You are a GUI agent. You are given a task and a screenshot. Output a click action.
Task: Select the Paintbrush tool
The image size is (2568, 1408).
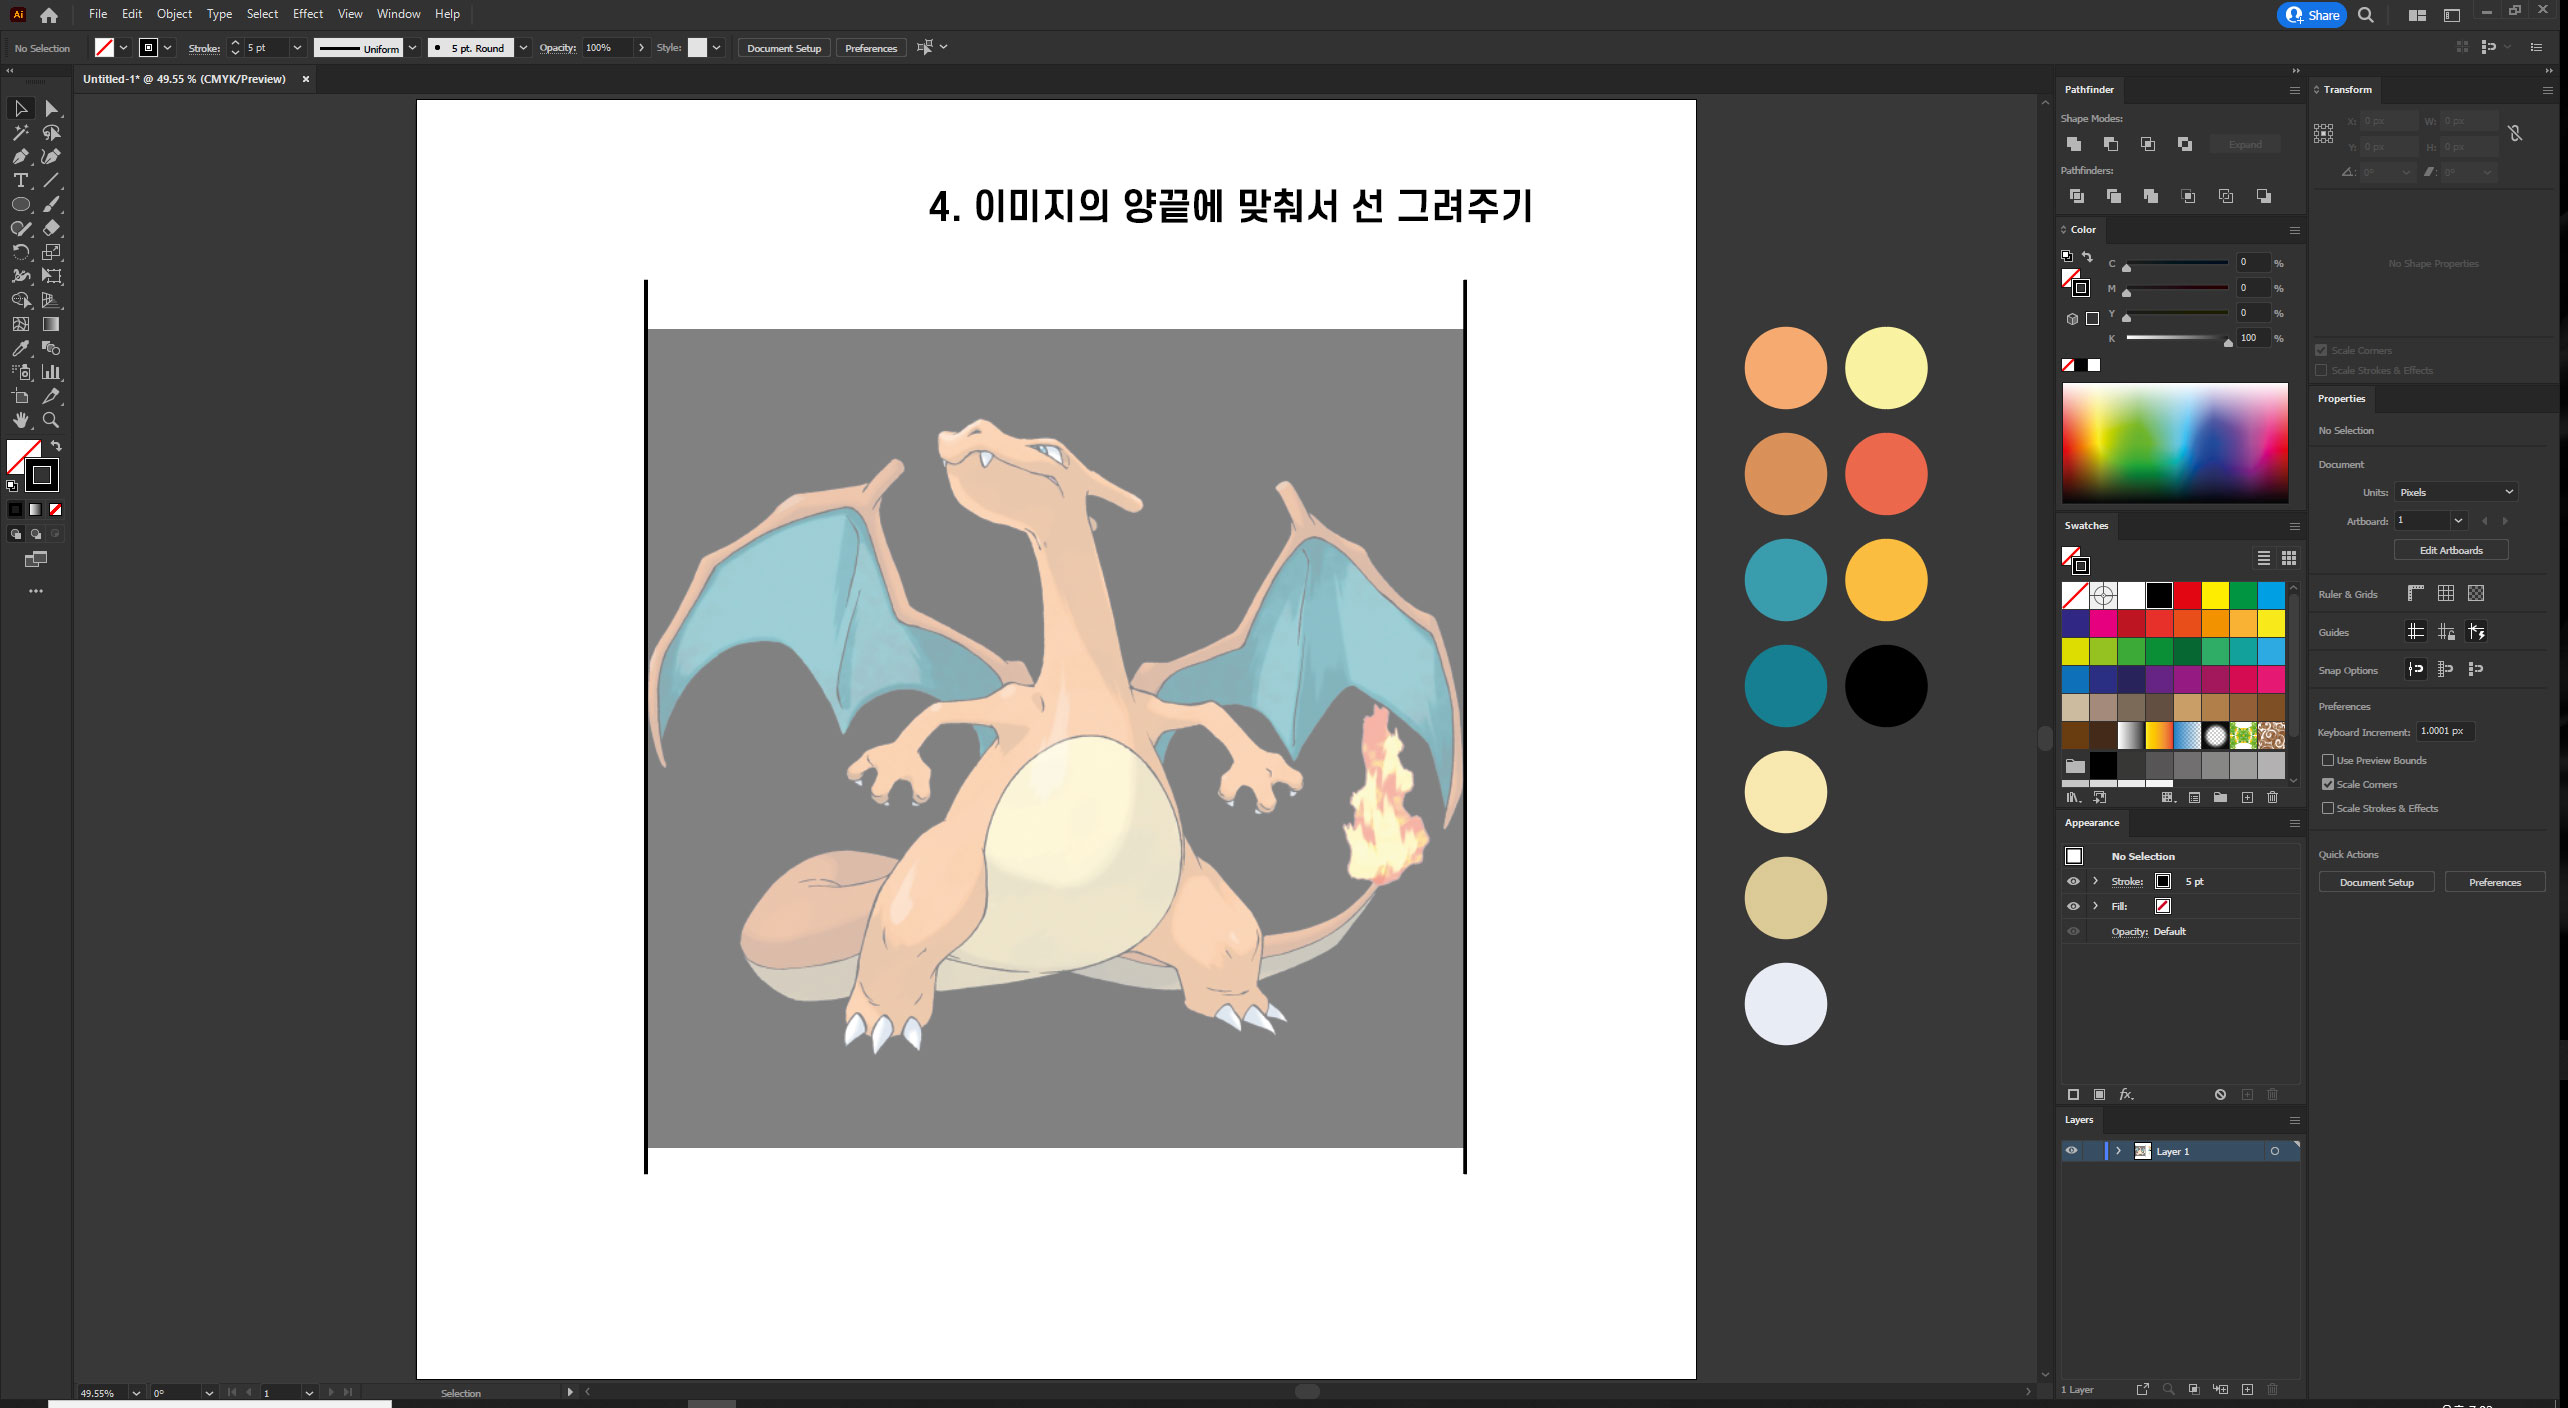tap(52, 204)
